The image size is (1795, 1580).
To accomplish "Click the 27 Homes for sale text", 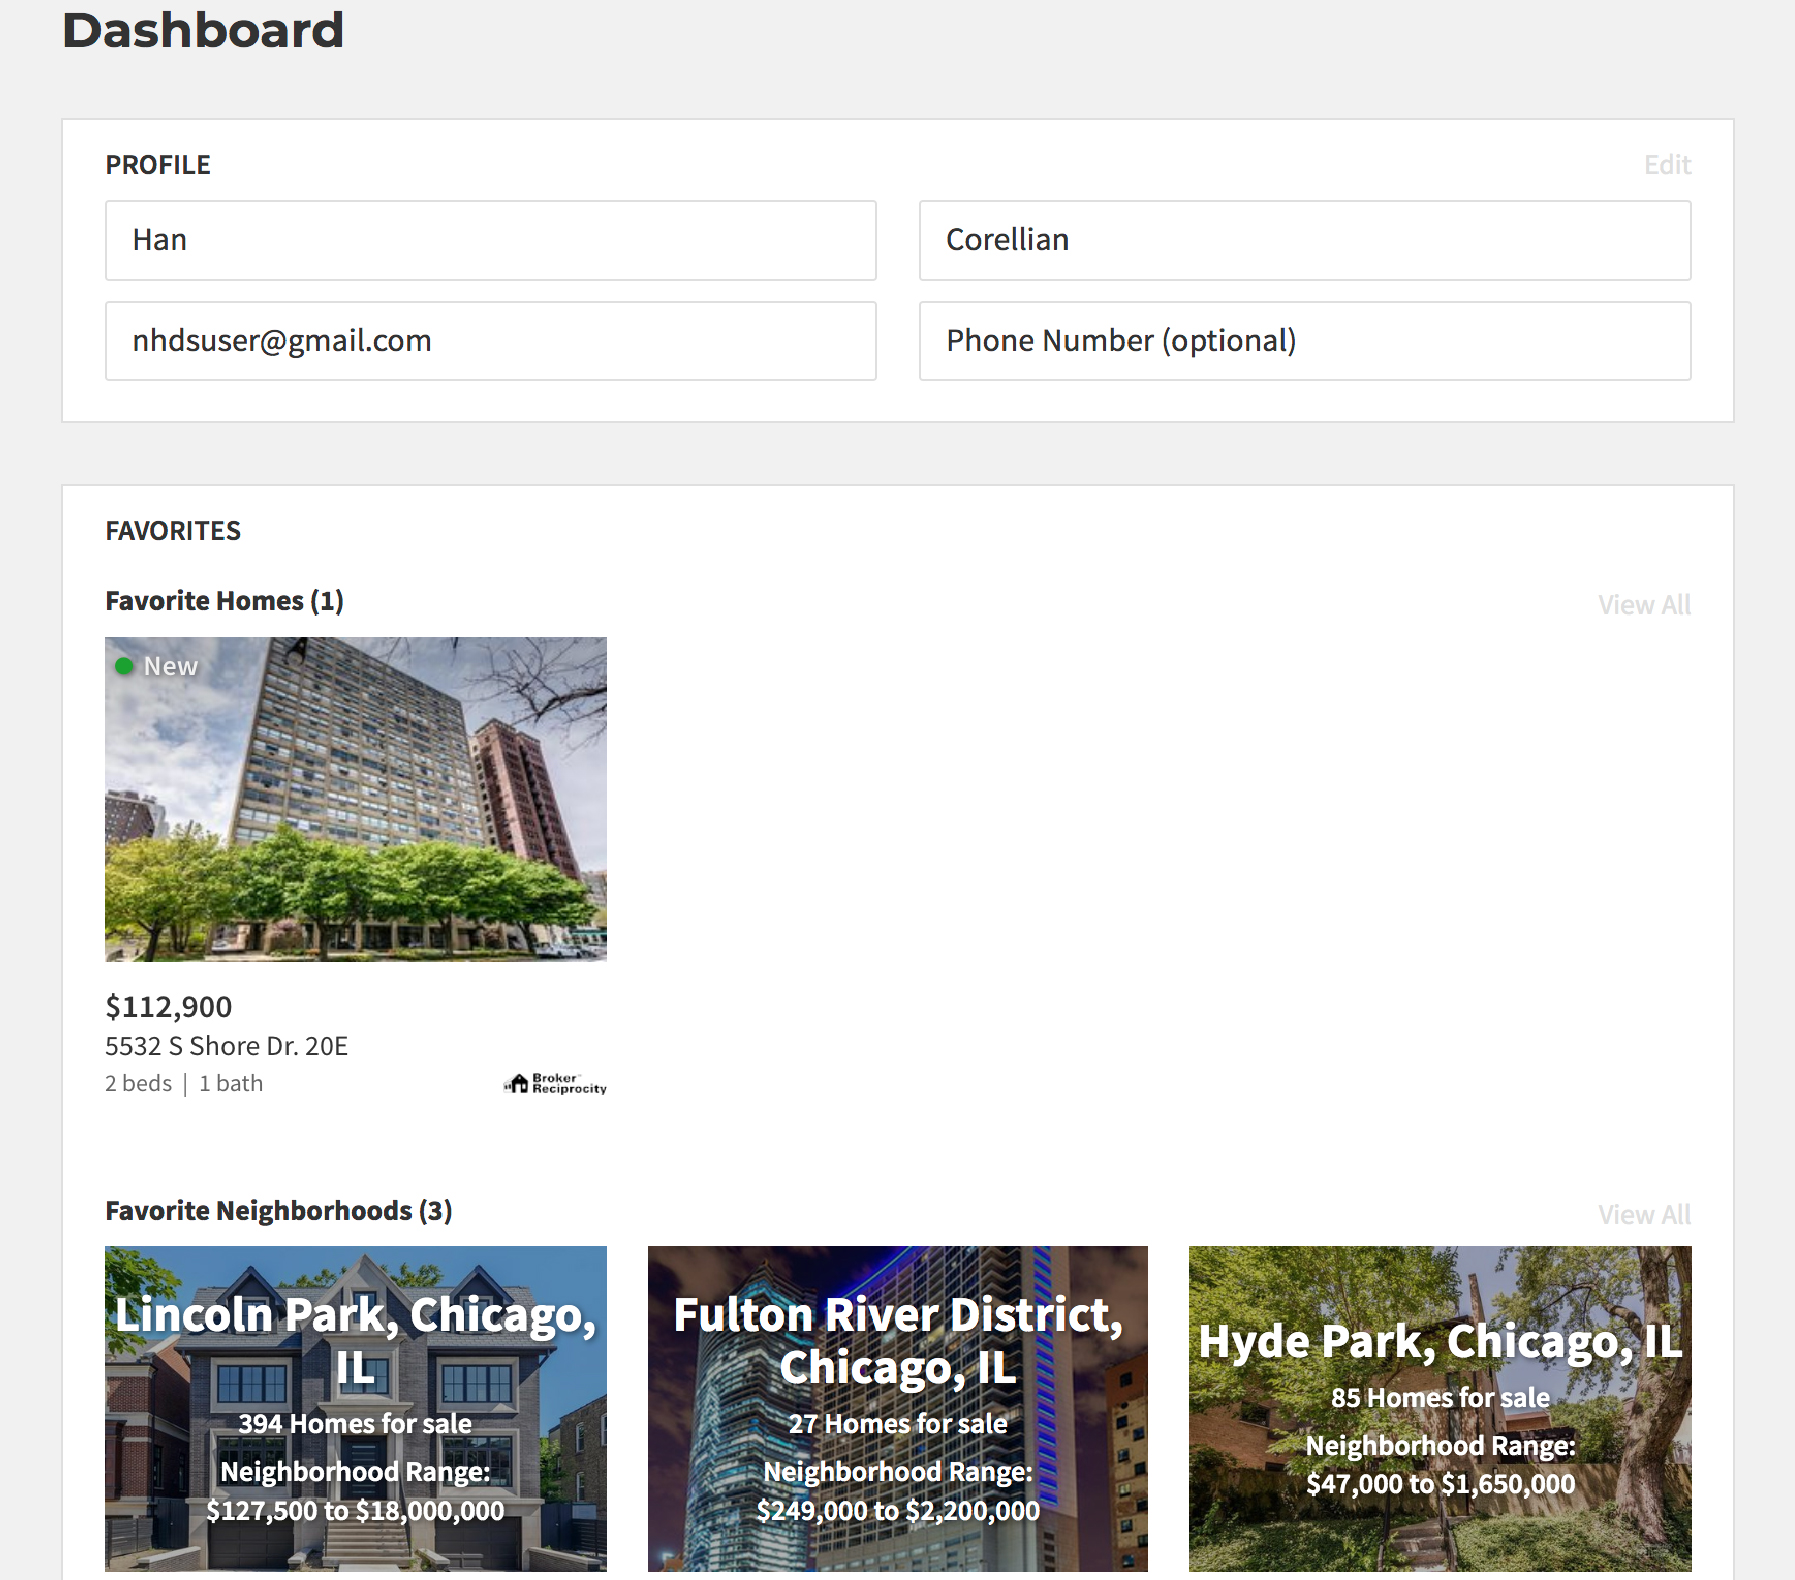I will (x=898, y=1424).
